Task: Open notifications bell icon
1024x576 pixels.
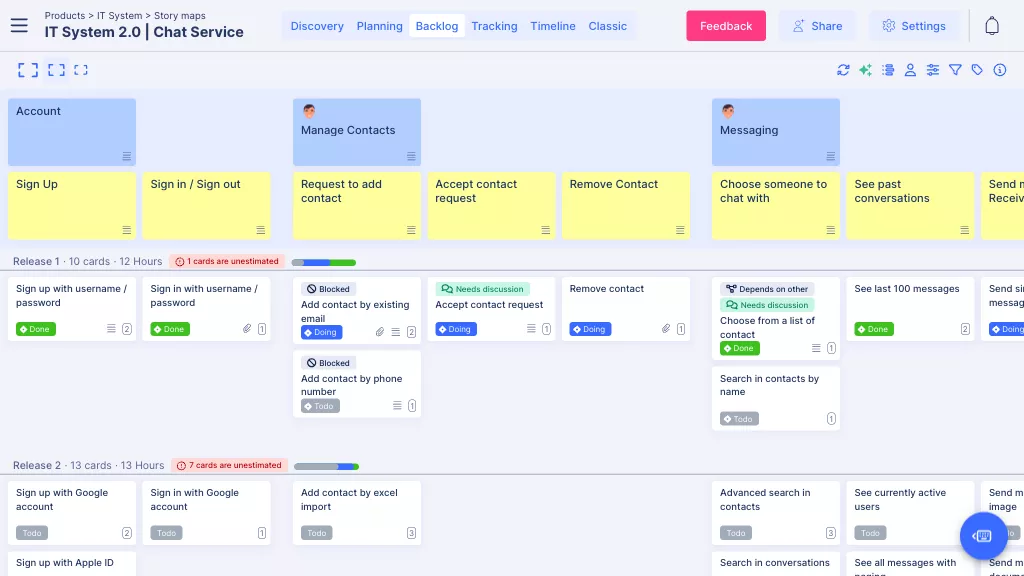Action: tap(992, 26)
